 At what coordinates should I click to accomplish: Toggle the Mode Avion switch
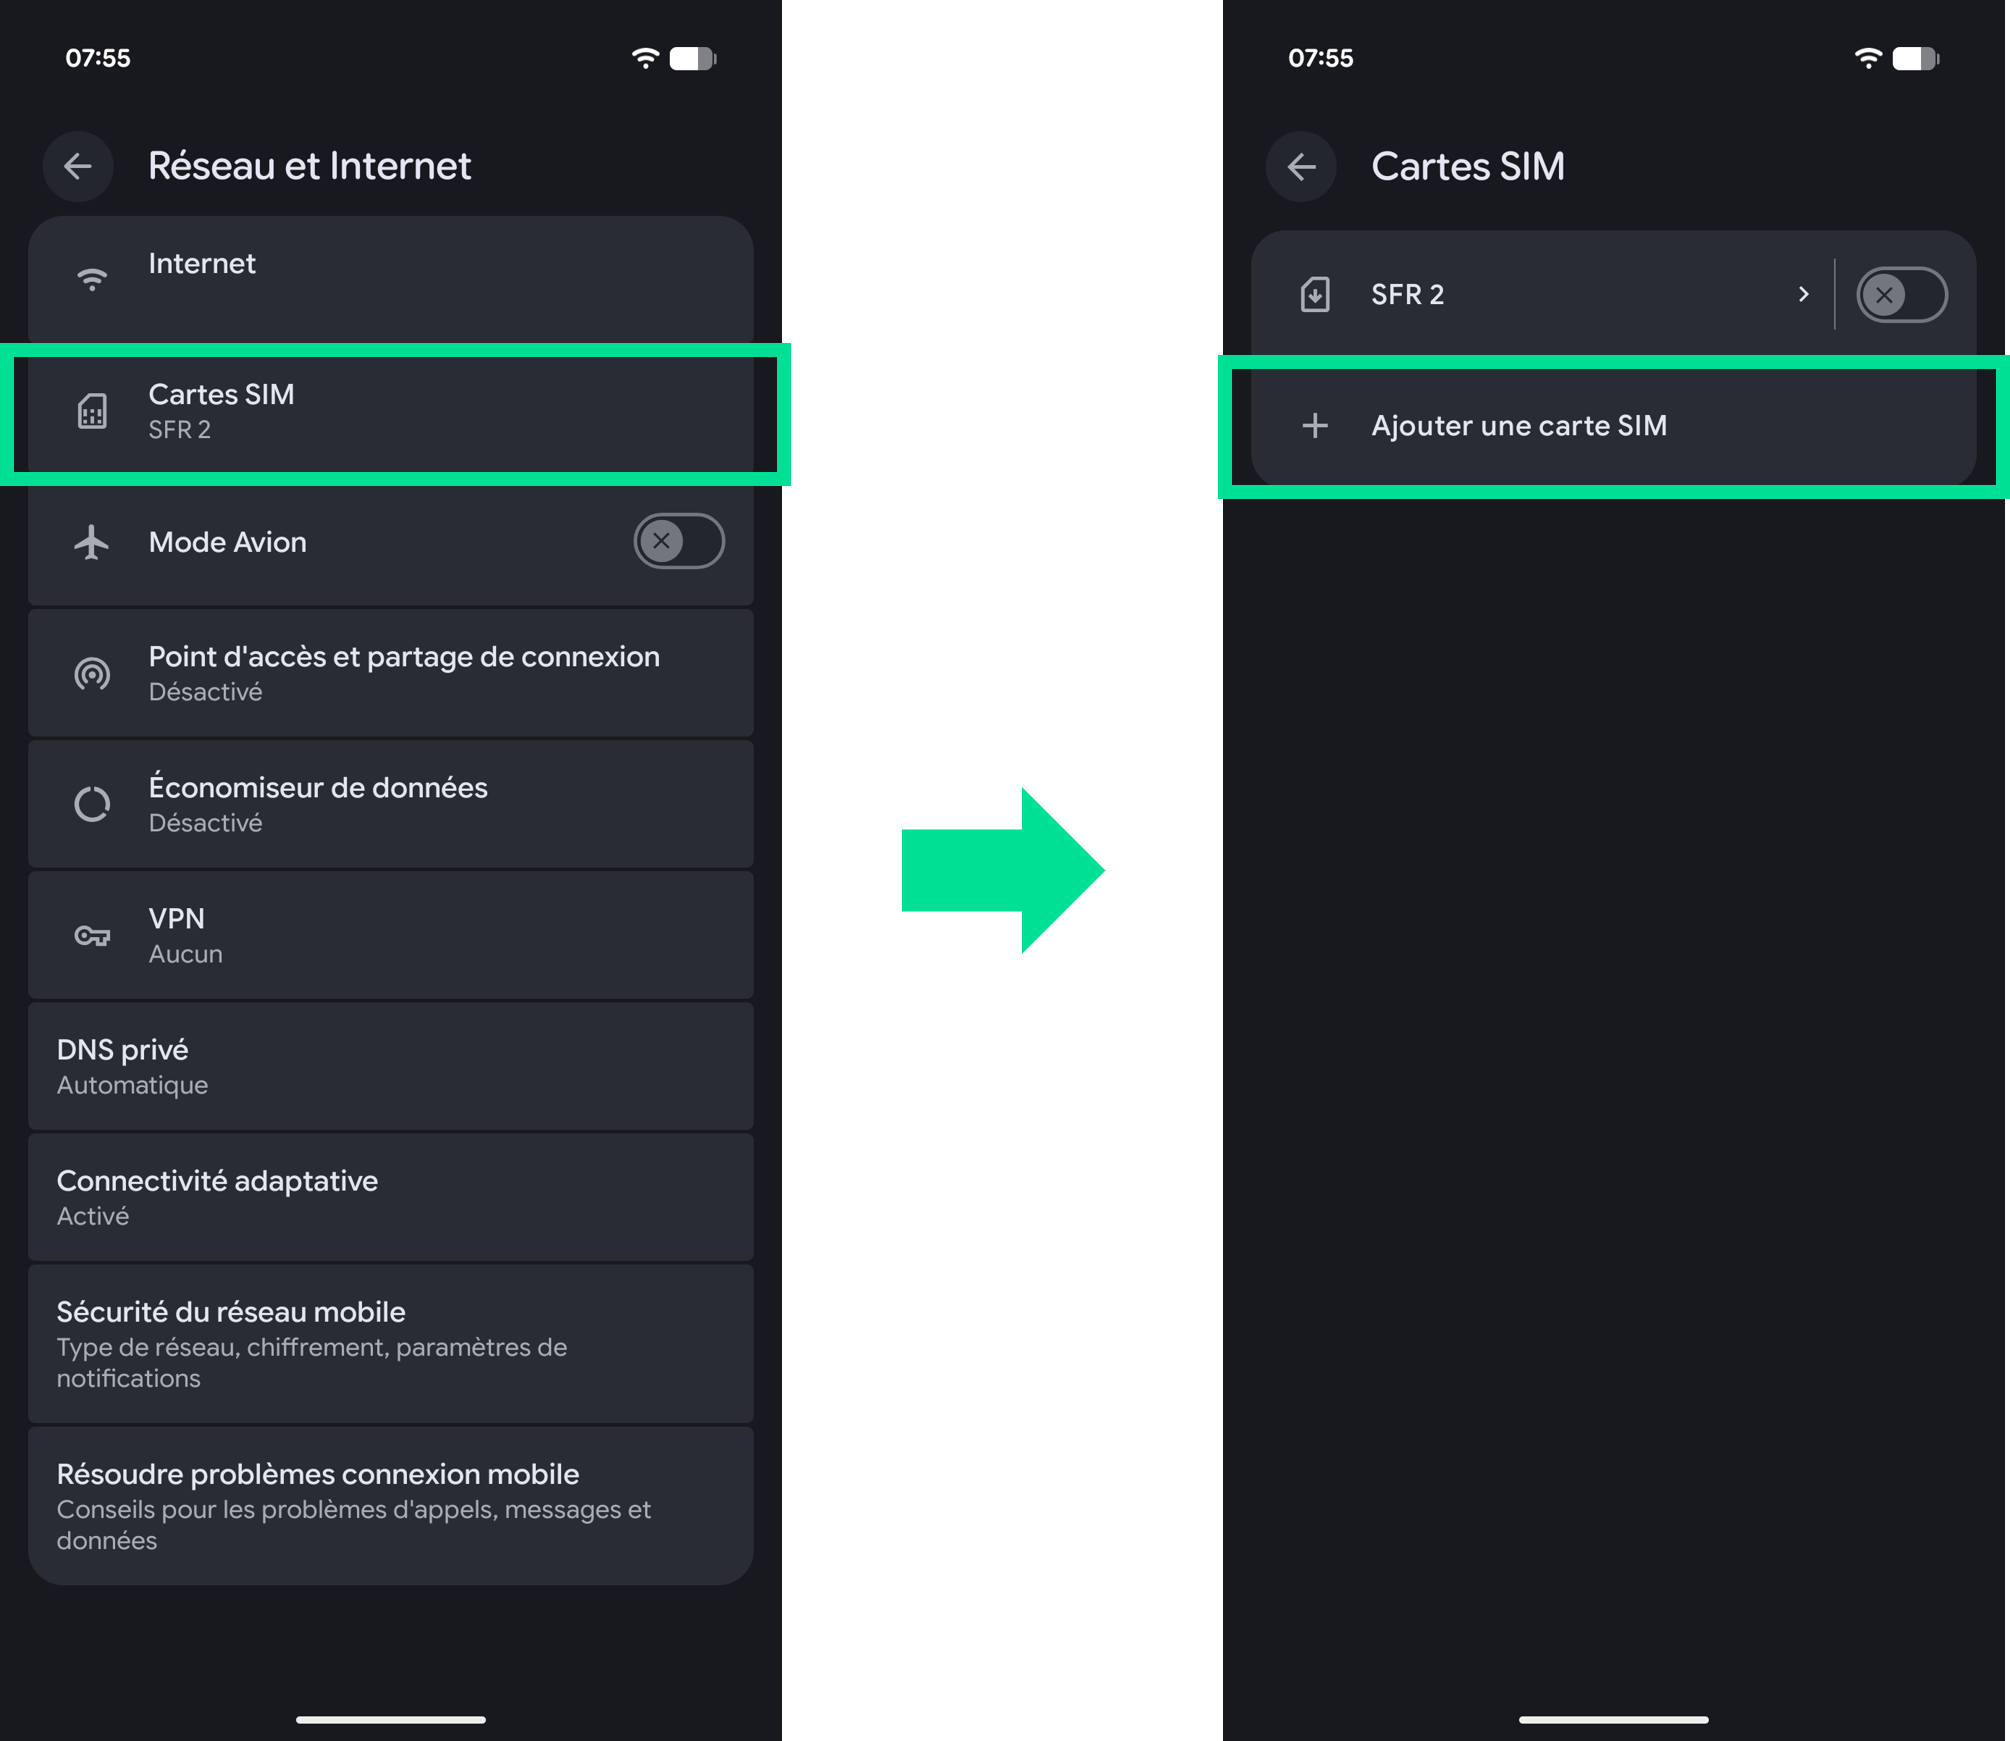(x=679, y=541)
